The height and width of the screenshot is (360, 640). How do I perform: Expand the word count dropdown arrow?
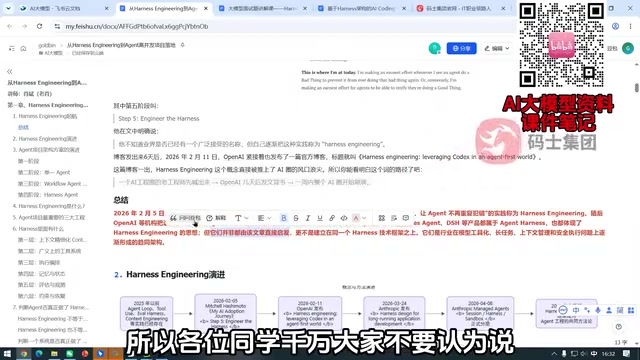click(x=636, y=343)
